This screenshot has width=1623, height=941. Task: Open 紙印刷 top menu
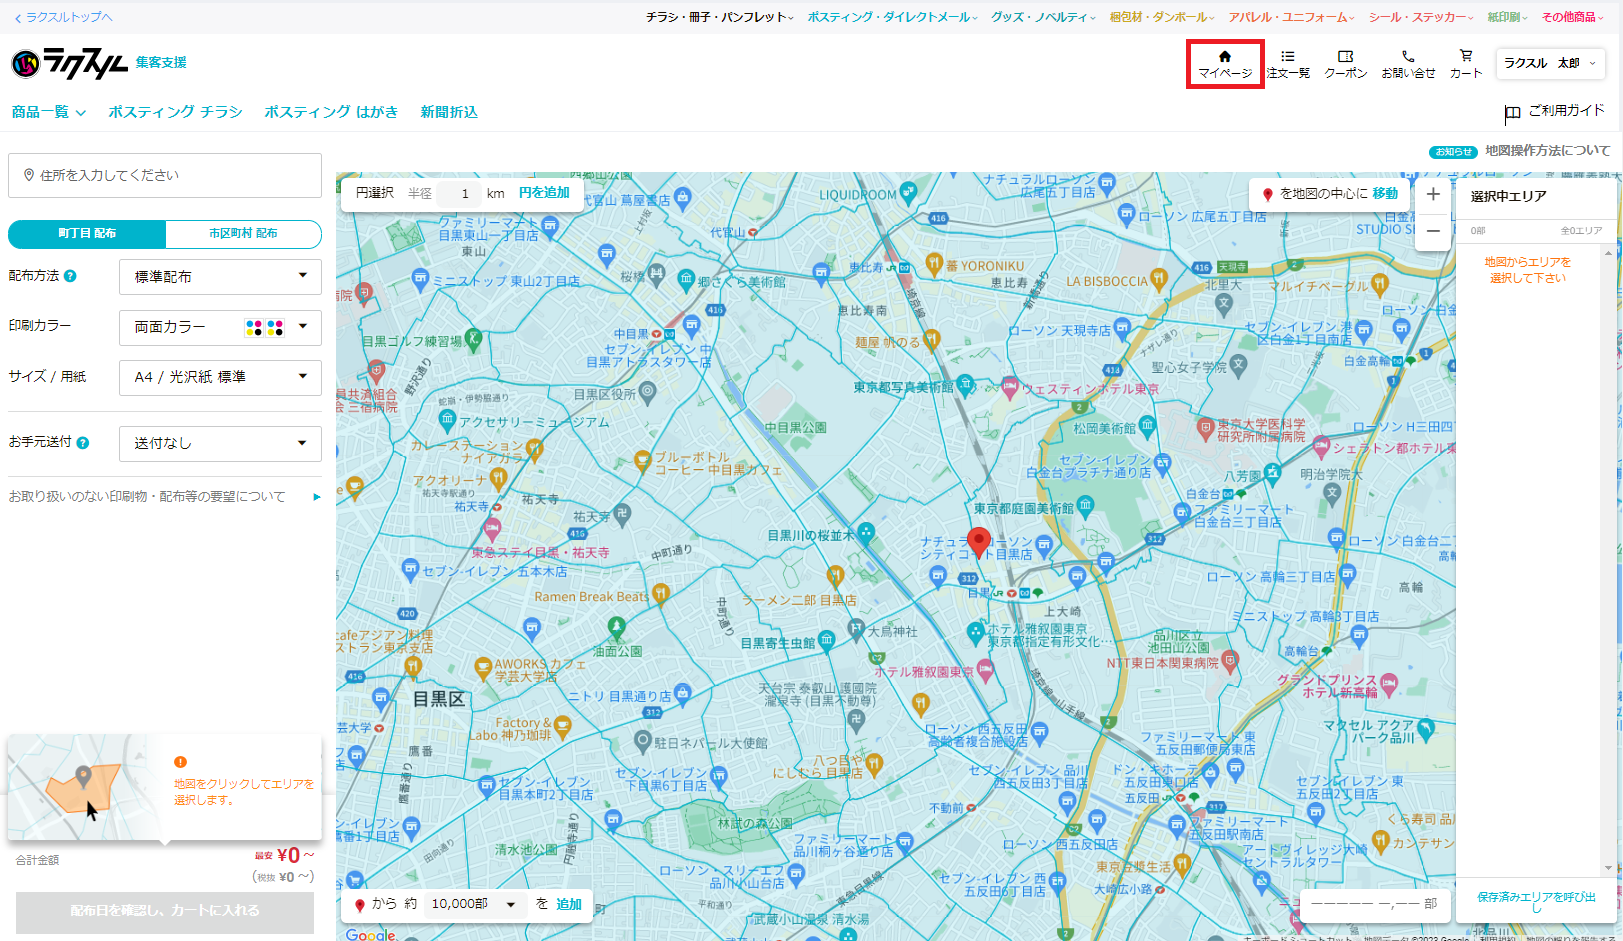1507,17
